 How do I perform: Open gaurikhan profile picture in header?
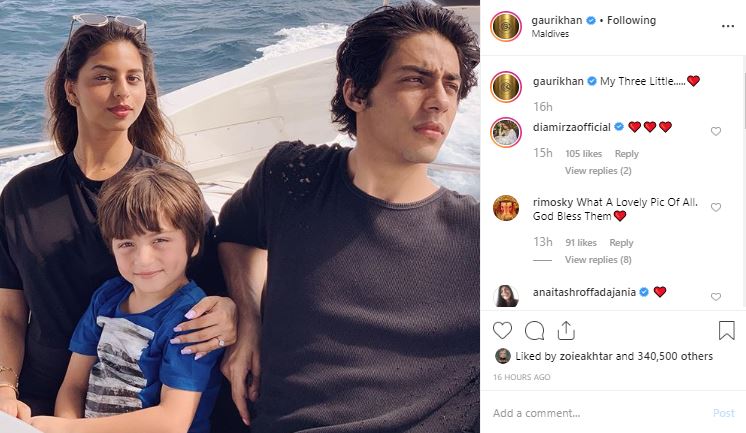[x=506, y=26]
